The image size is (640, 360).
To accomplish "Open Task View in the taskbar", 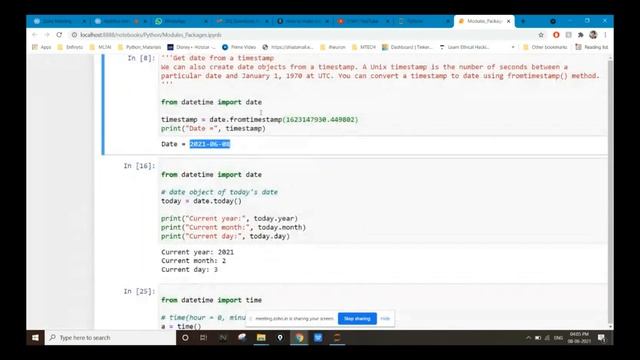I will click(204, 338).
